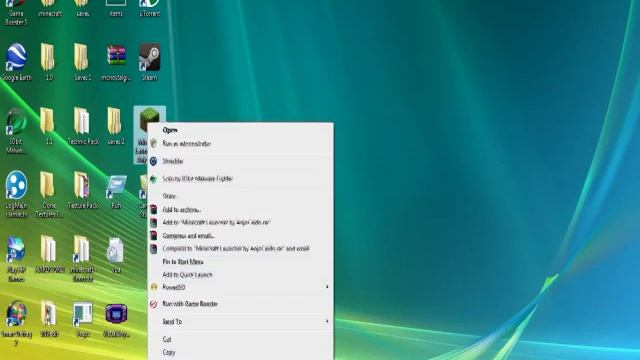Choose Copy in the context menu
This screenshot has width=640, height=360.
point(240,352)
